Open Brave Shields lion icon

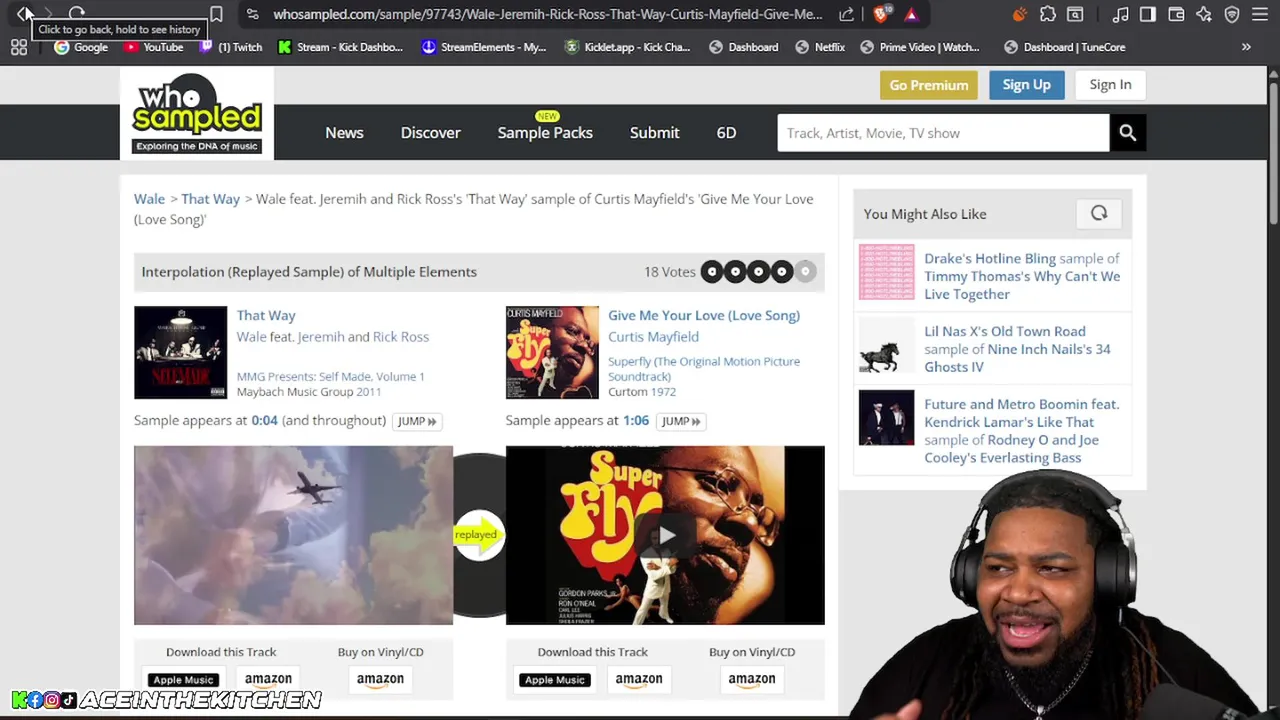click(x=881, y=14)
